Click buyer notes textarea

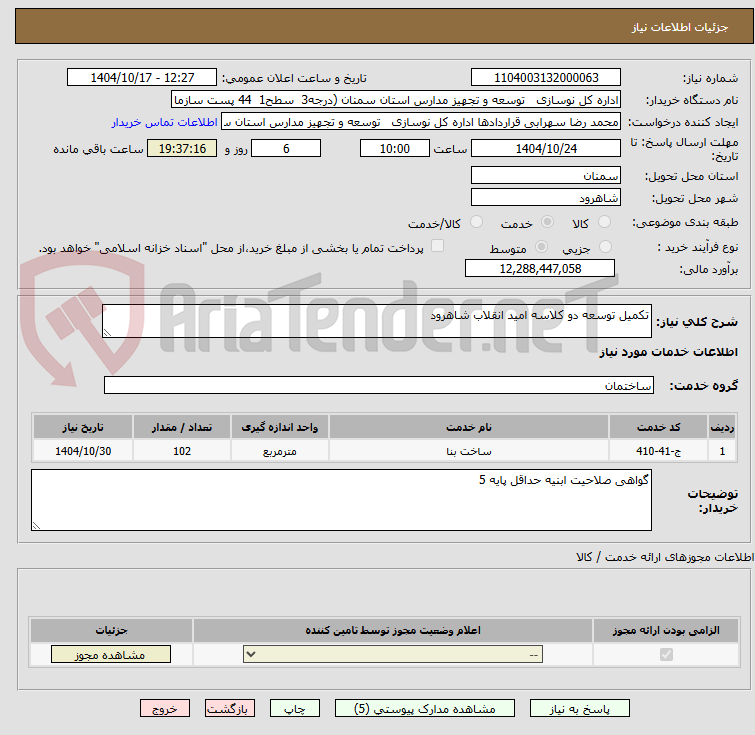[341, 500]
